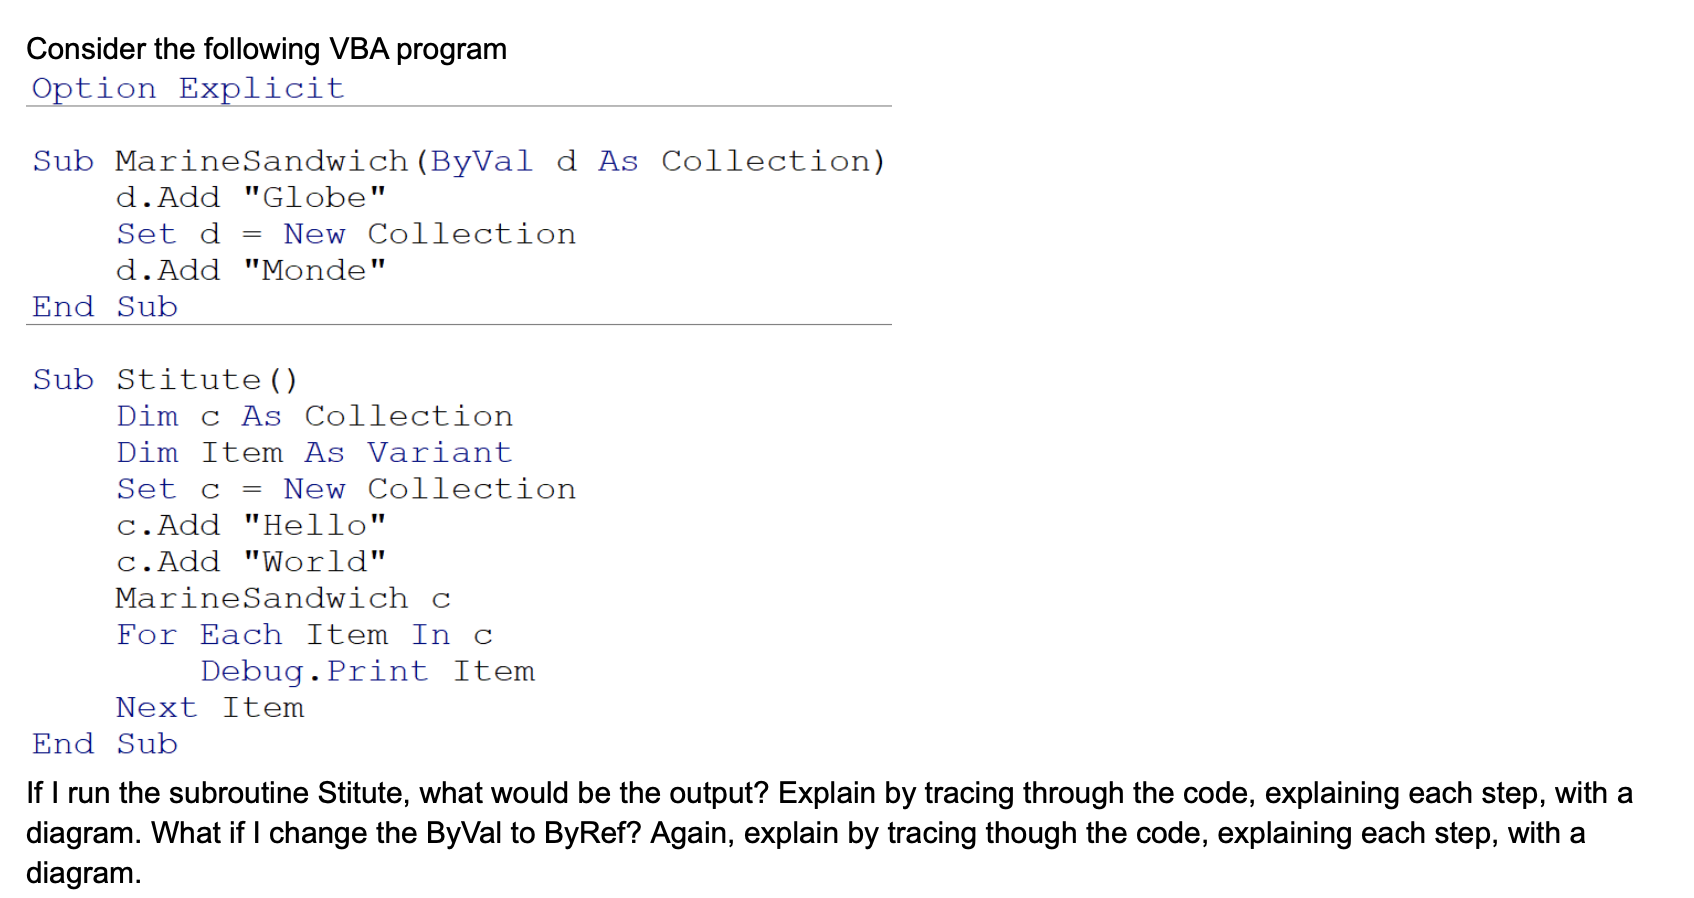Click the MarineSandwich name in its Sub declaration
The height and width of the screenshot is (898, 1694).
click(262, 161)
